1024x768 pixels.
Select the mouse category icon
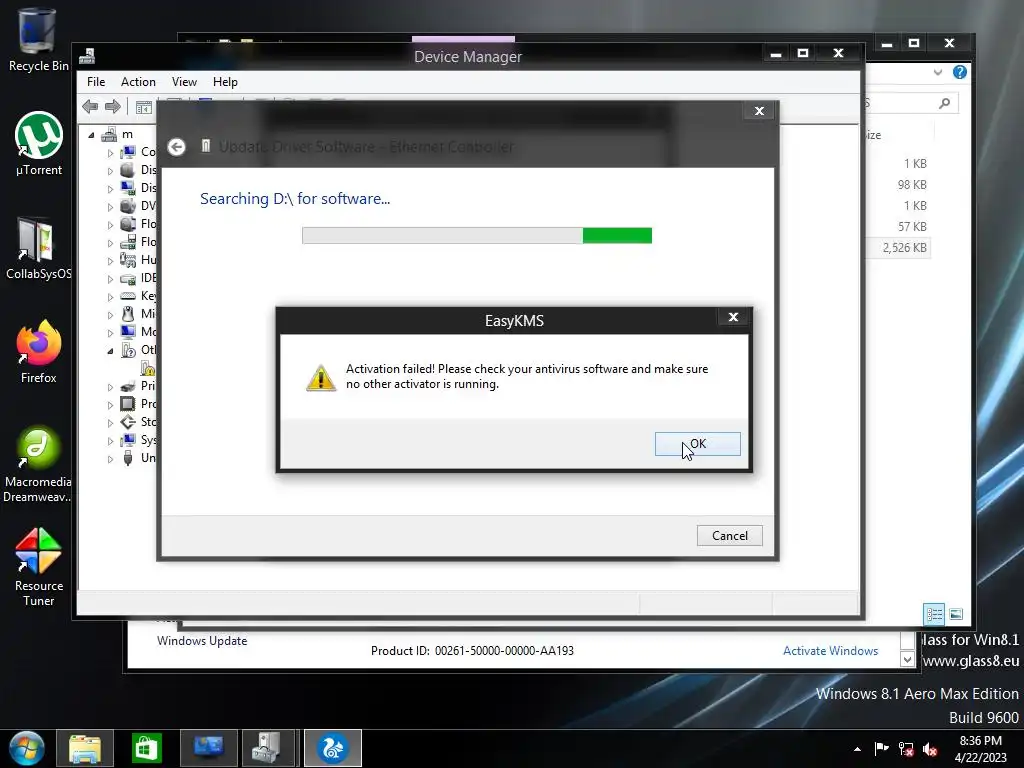pos(128,314)
